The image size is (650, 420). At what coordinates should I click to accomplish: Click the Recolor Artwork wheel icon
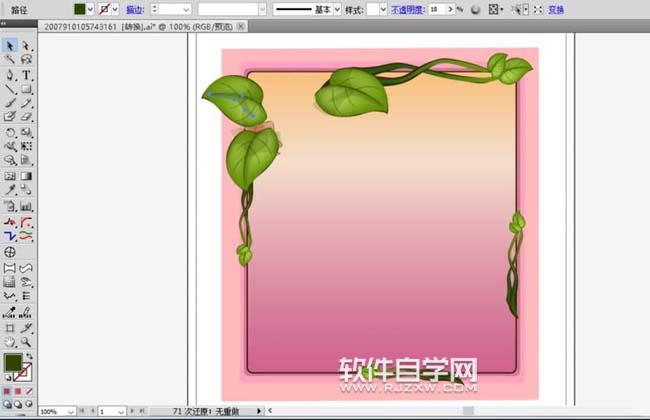coord(475,10)
